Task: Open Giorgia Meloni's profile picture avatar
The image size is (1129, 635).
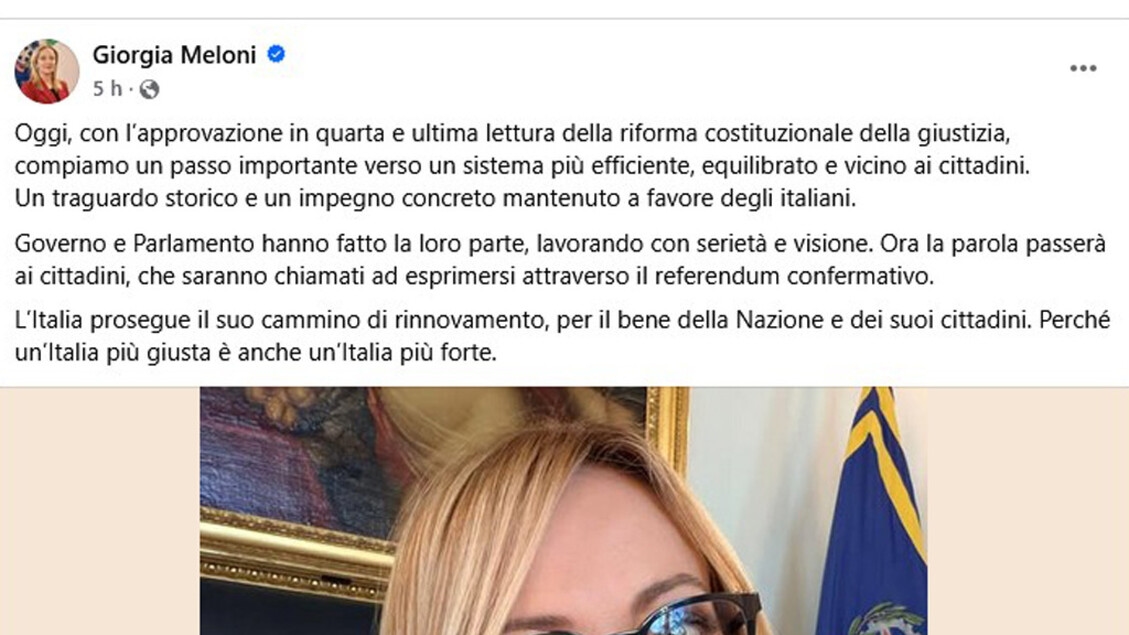Action: [x=47, y=71]
